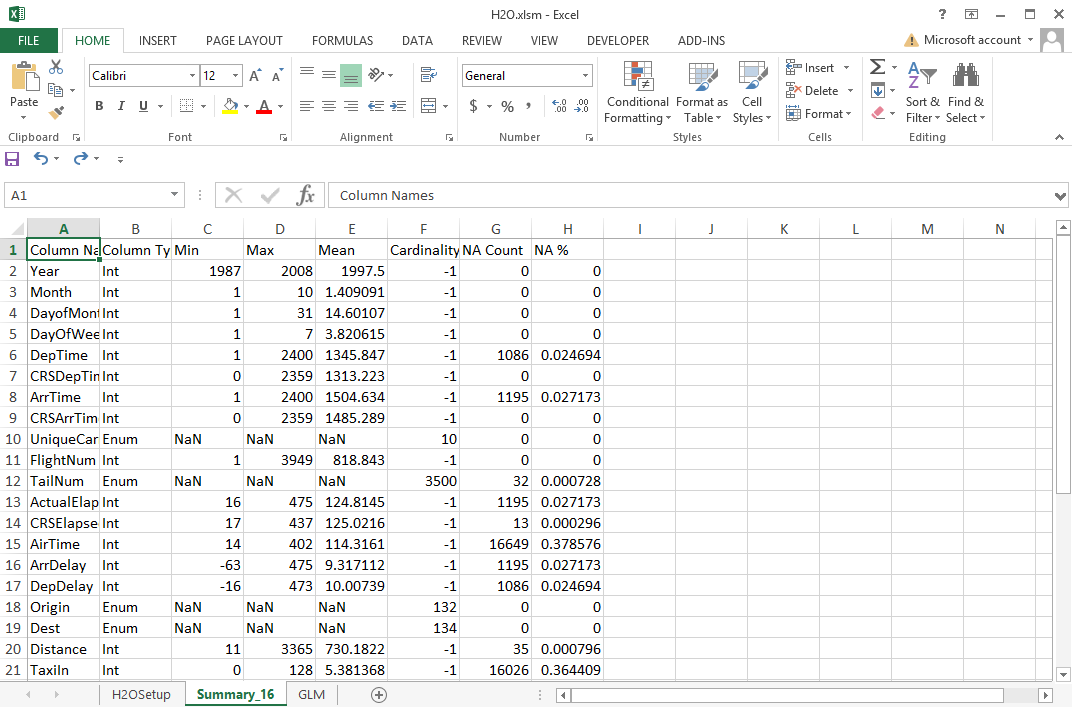Click the Insert Function fx icon
The image size is (1072, 707).
pyautogui.click(x=306, y=195)
